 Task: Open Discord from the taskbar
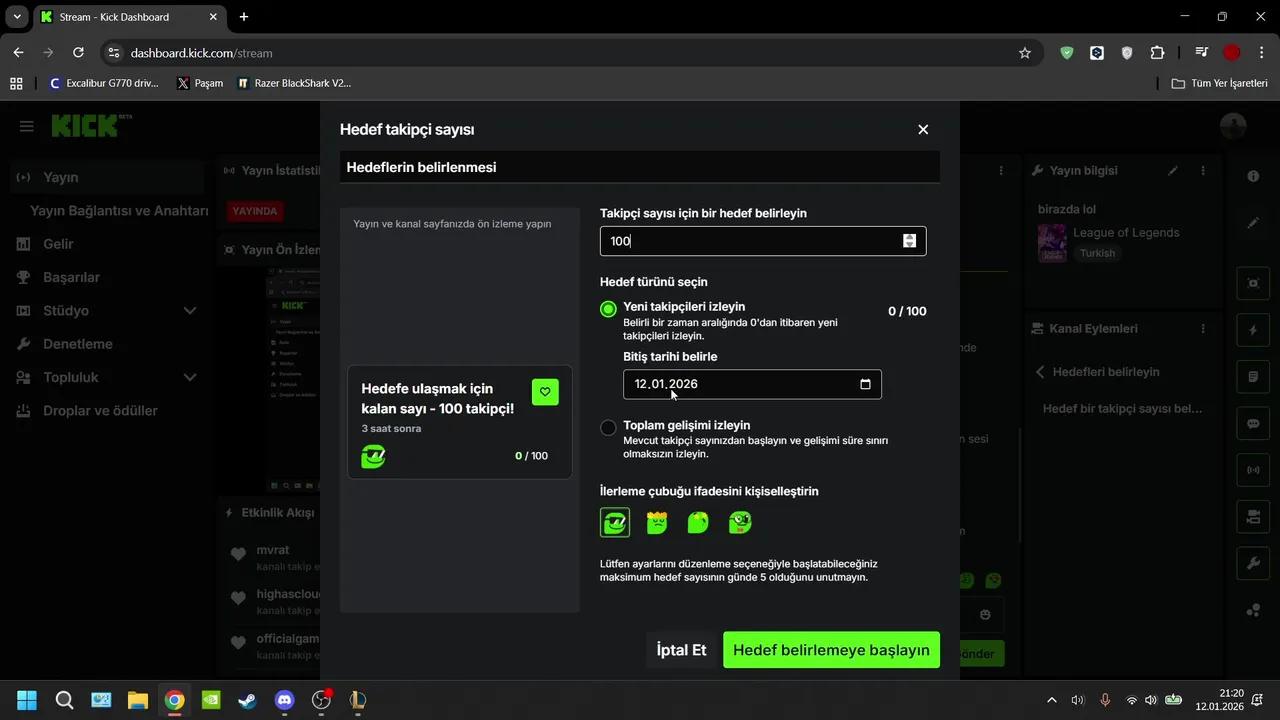284,700
